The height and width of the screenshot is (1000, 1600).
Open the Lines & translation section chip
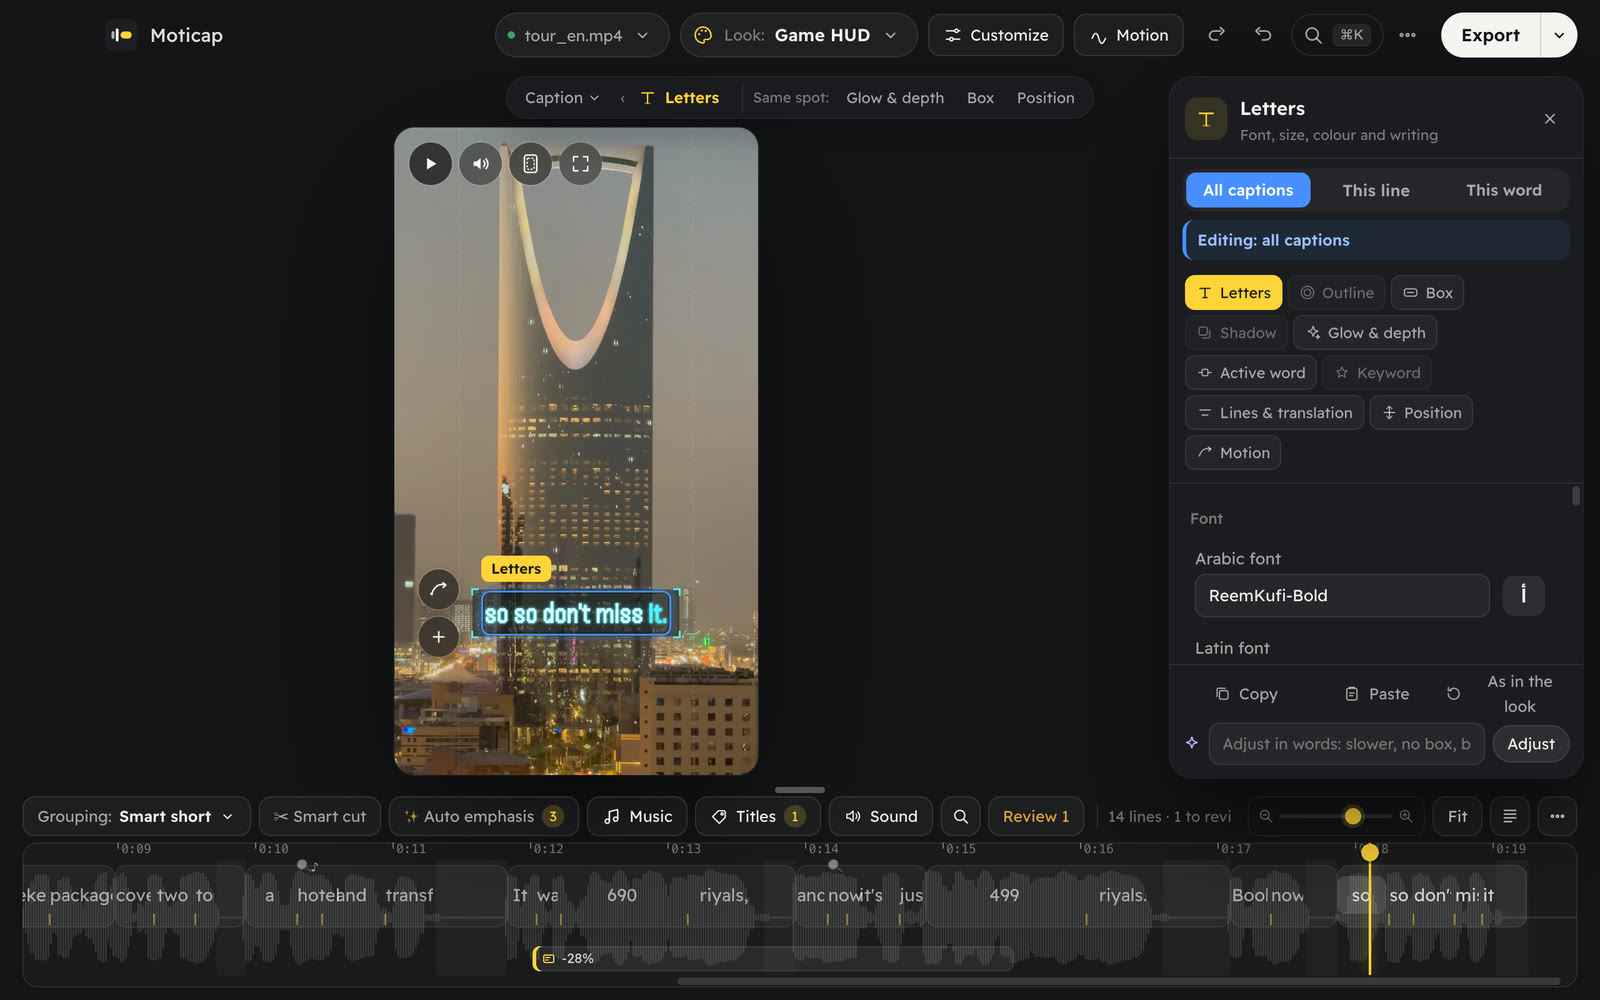tap(1274, 413)
